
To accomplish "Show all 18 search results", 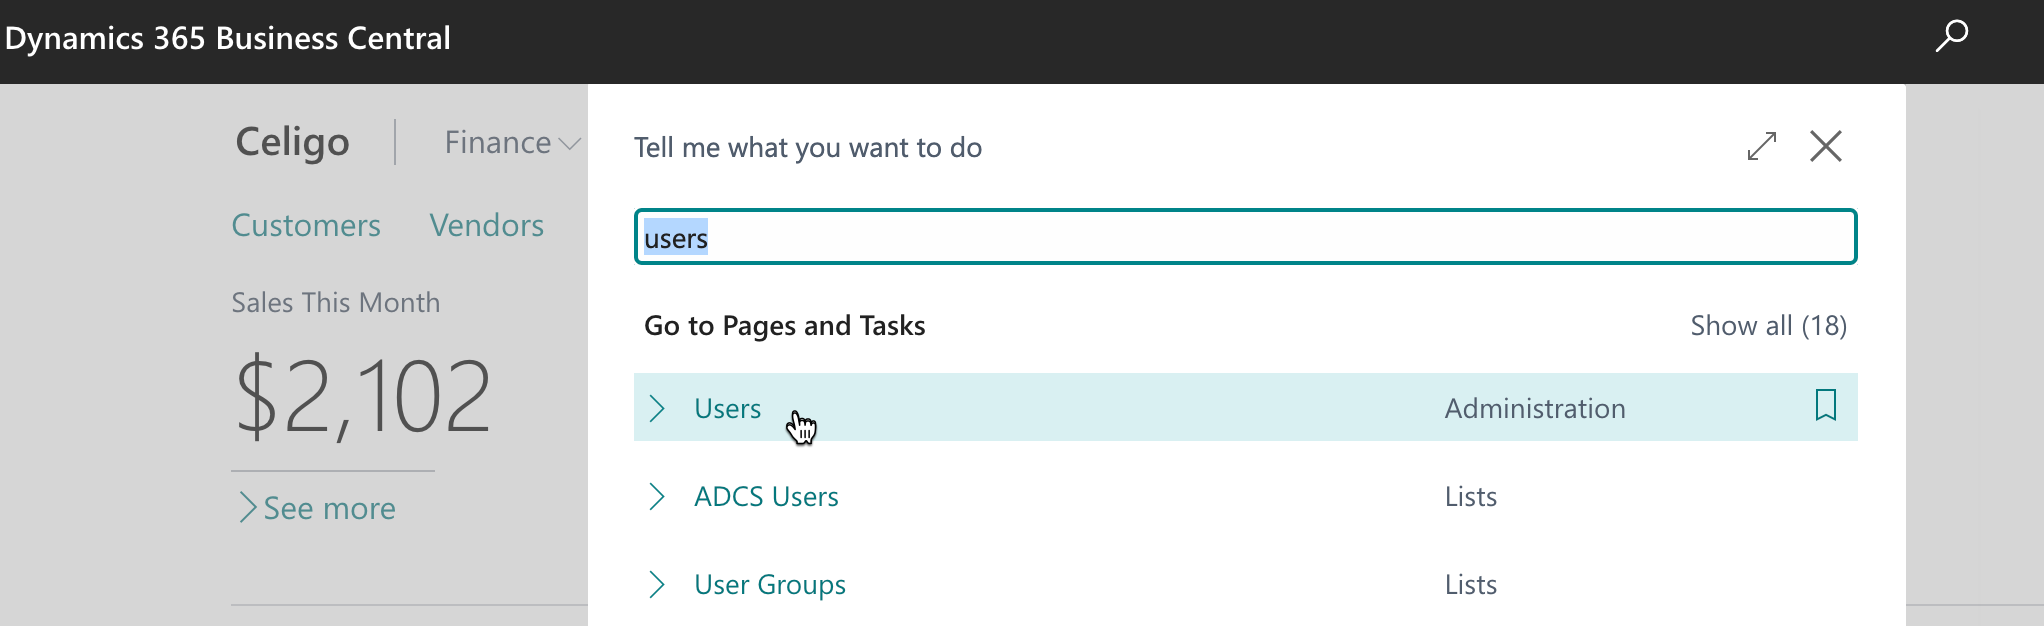I will (1768, 325).
